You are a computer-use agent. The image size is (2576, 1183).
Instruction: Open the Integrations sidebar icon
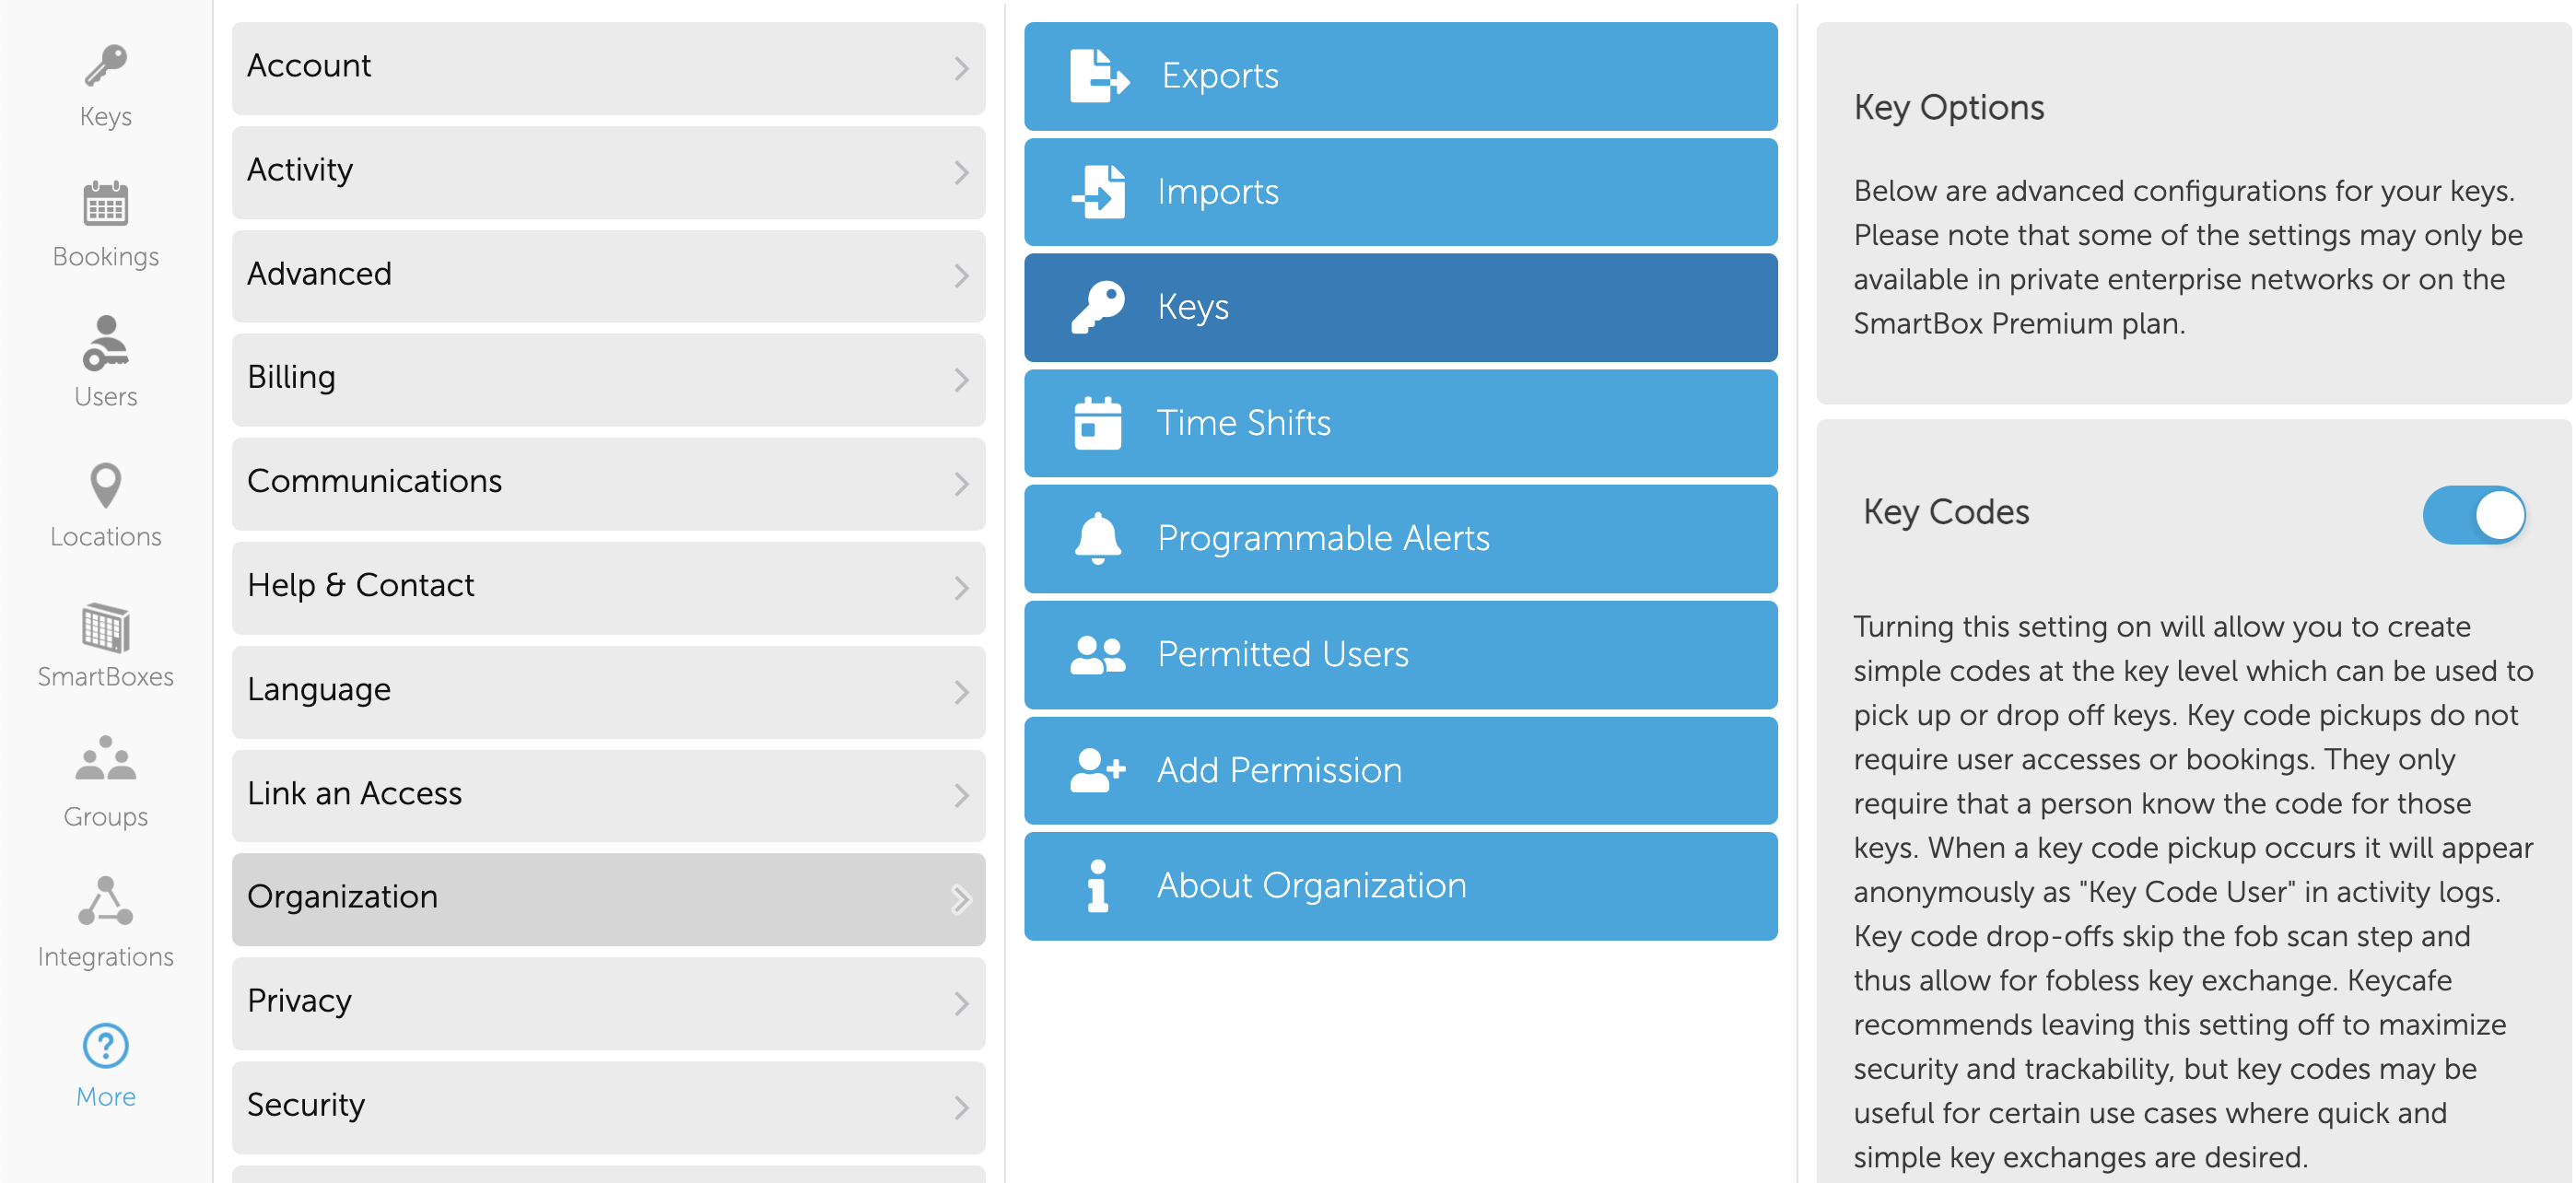[x=105, y=902]
